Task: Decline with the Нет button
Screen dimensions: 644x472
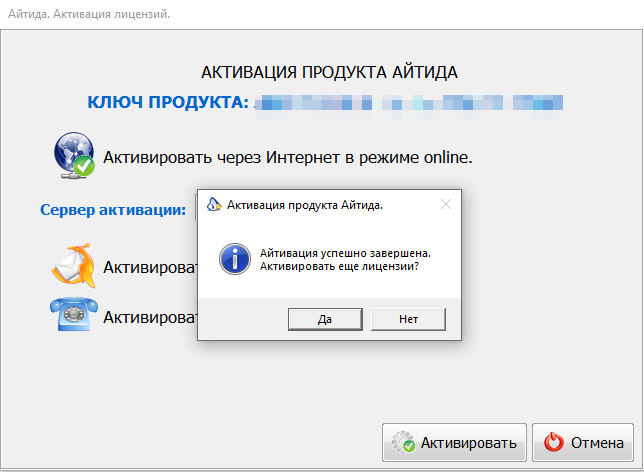Action: [x=408, y=319]
